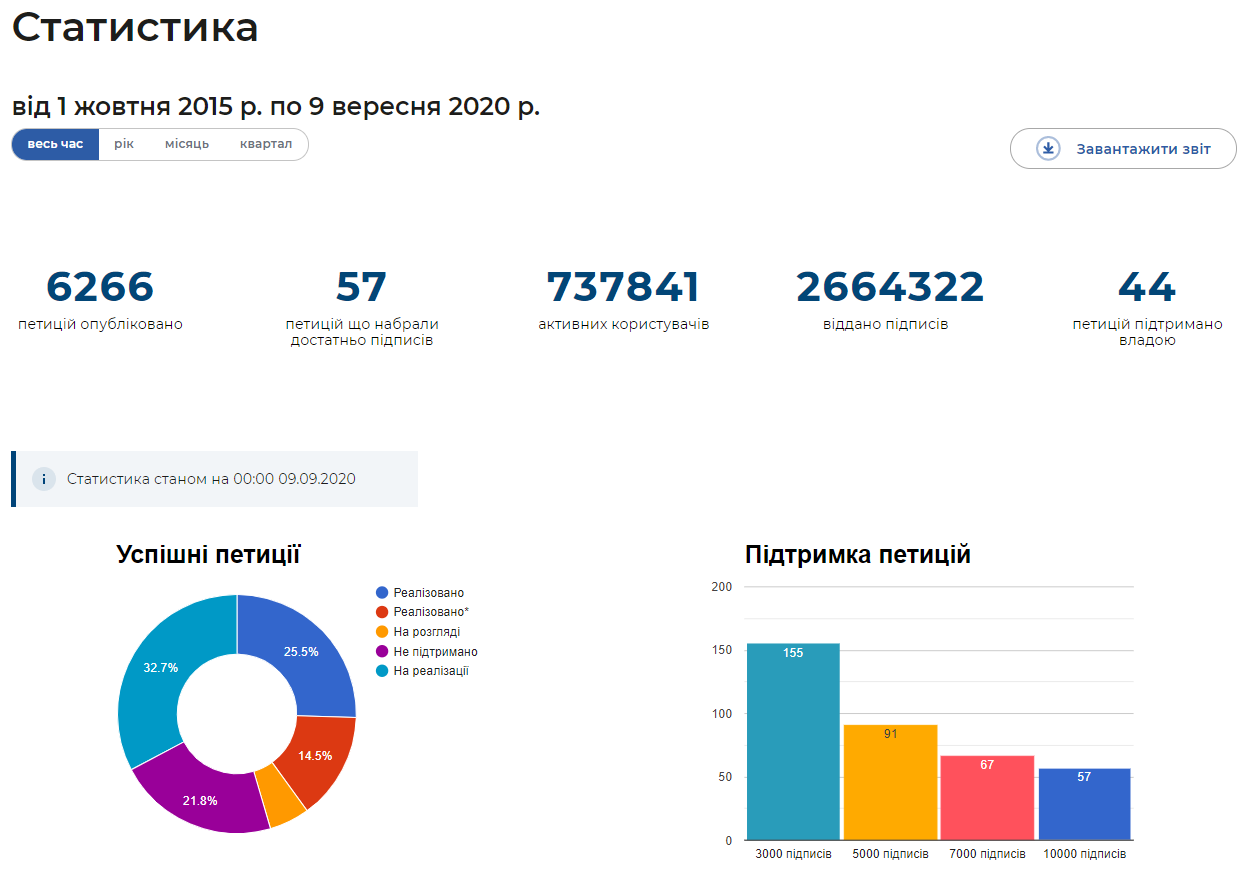Screen dimensions: 1244x870
Task: Click the blue 'Реалізовано' legend dot
Action: 382,593
